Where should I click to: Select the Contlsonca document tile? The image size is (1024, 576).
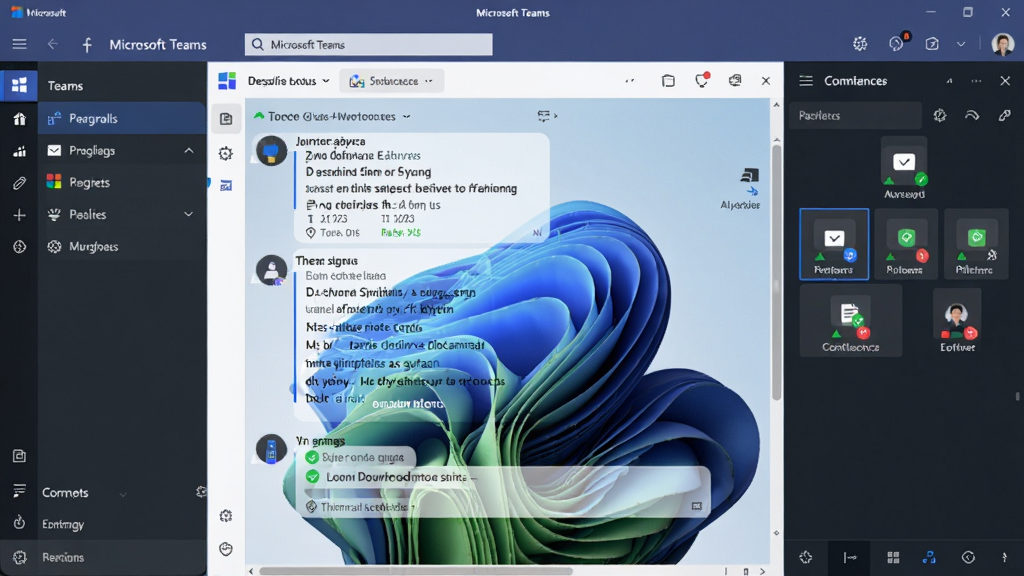850,321
